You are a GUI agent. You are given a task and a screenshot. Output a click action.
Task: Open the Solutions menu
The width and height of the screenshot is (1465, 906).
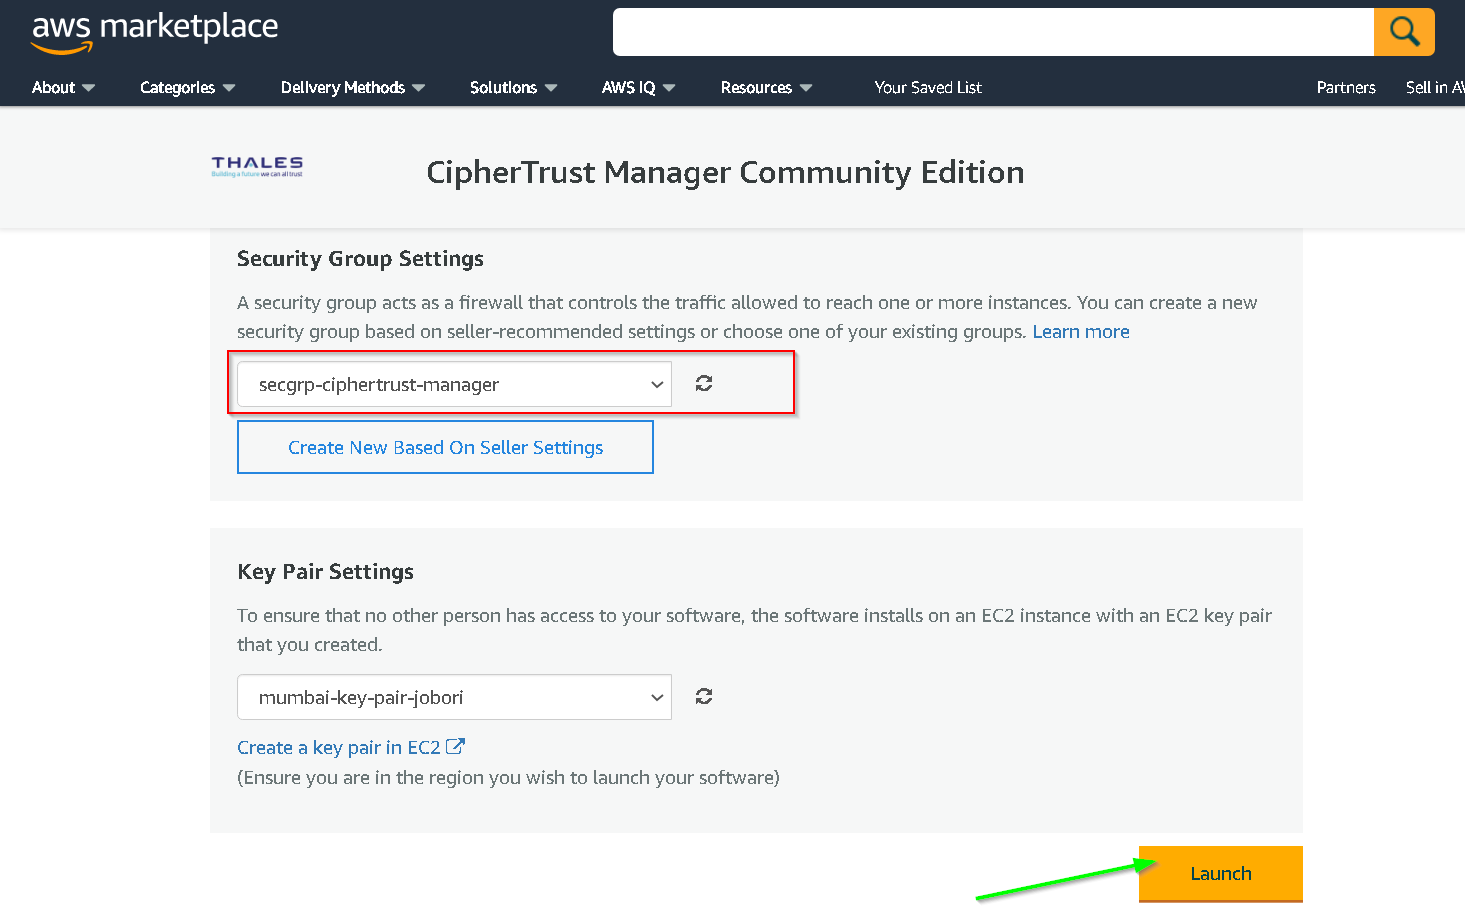tap(514, 88)
